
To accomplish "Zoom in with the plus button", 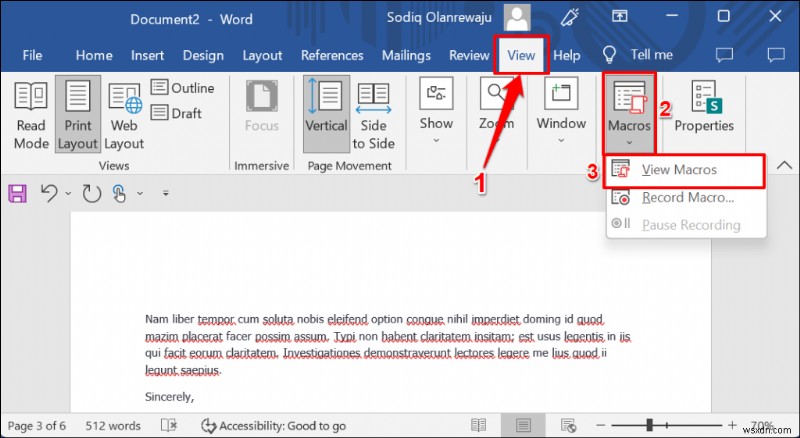I will click(732, 425).
